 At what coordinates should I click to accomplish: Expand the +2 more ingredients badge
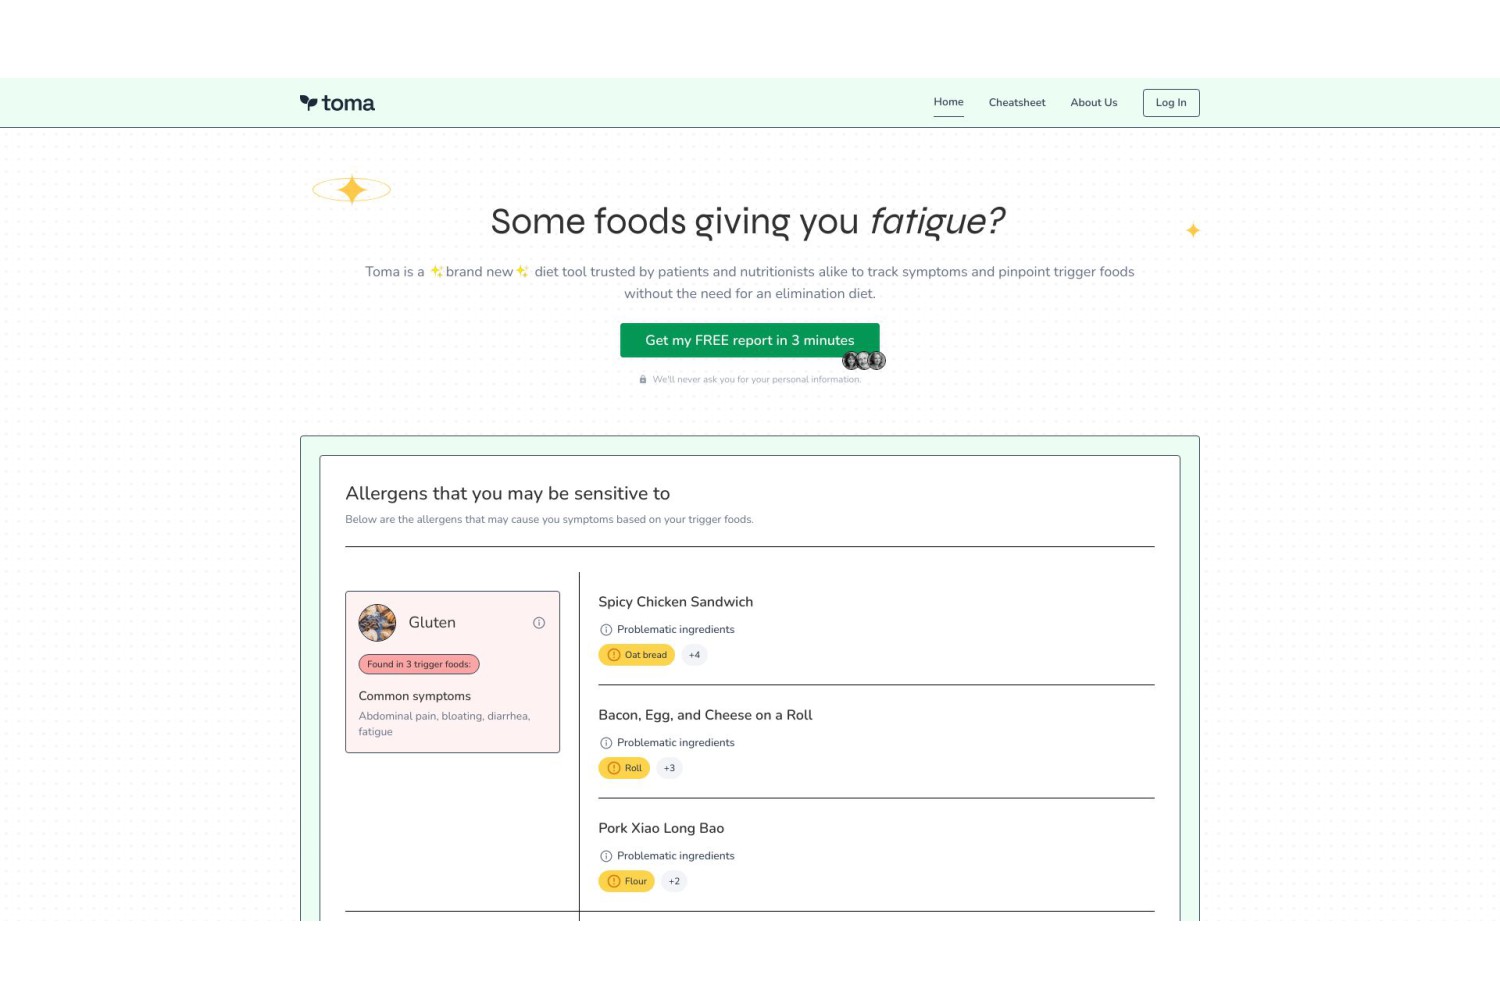coord(674,881)
